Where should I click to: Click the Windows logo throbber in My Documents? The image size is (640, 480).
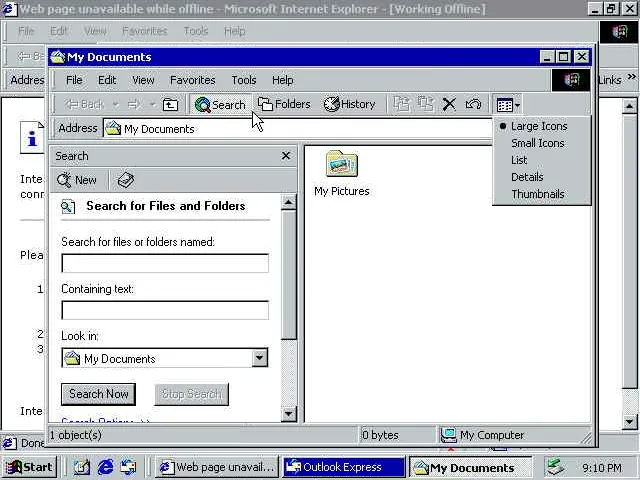coord(571,80)
